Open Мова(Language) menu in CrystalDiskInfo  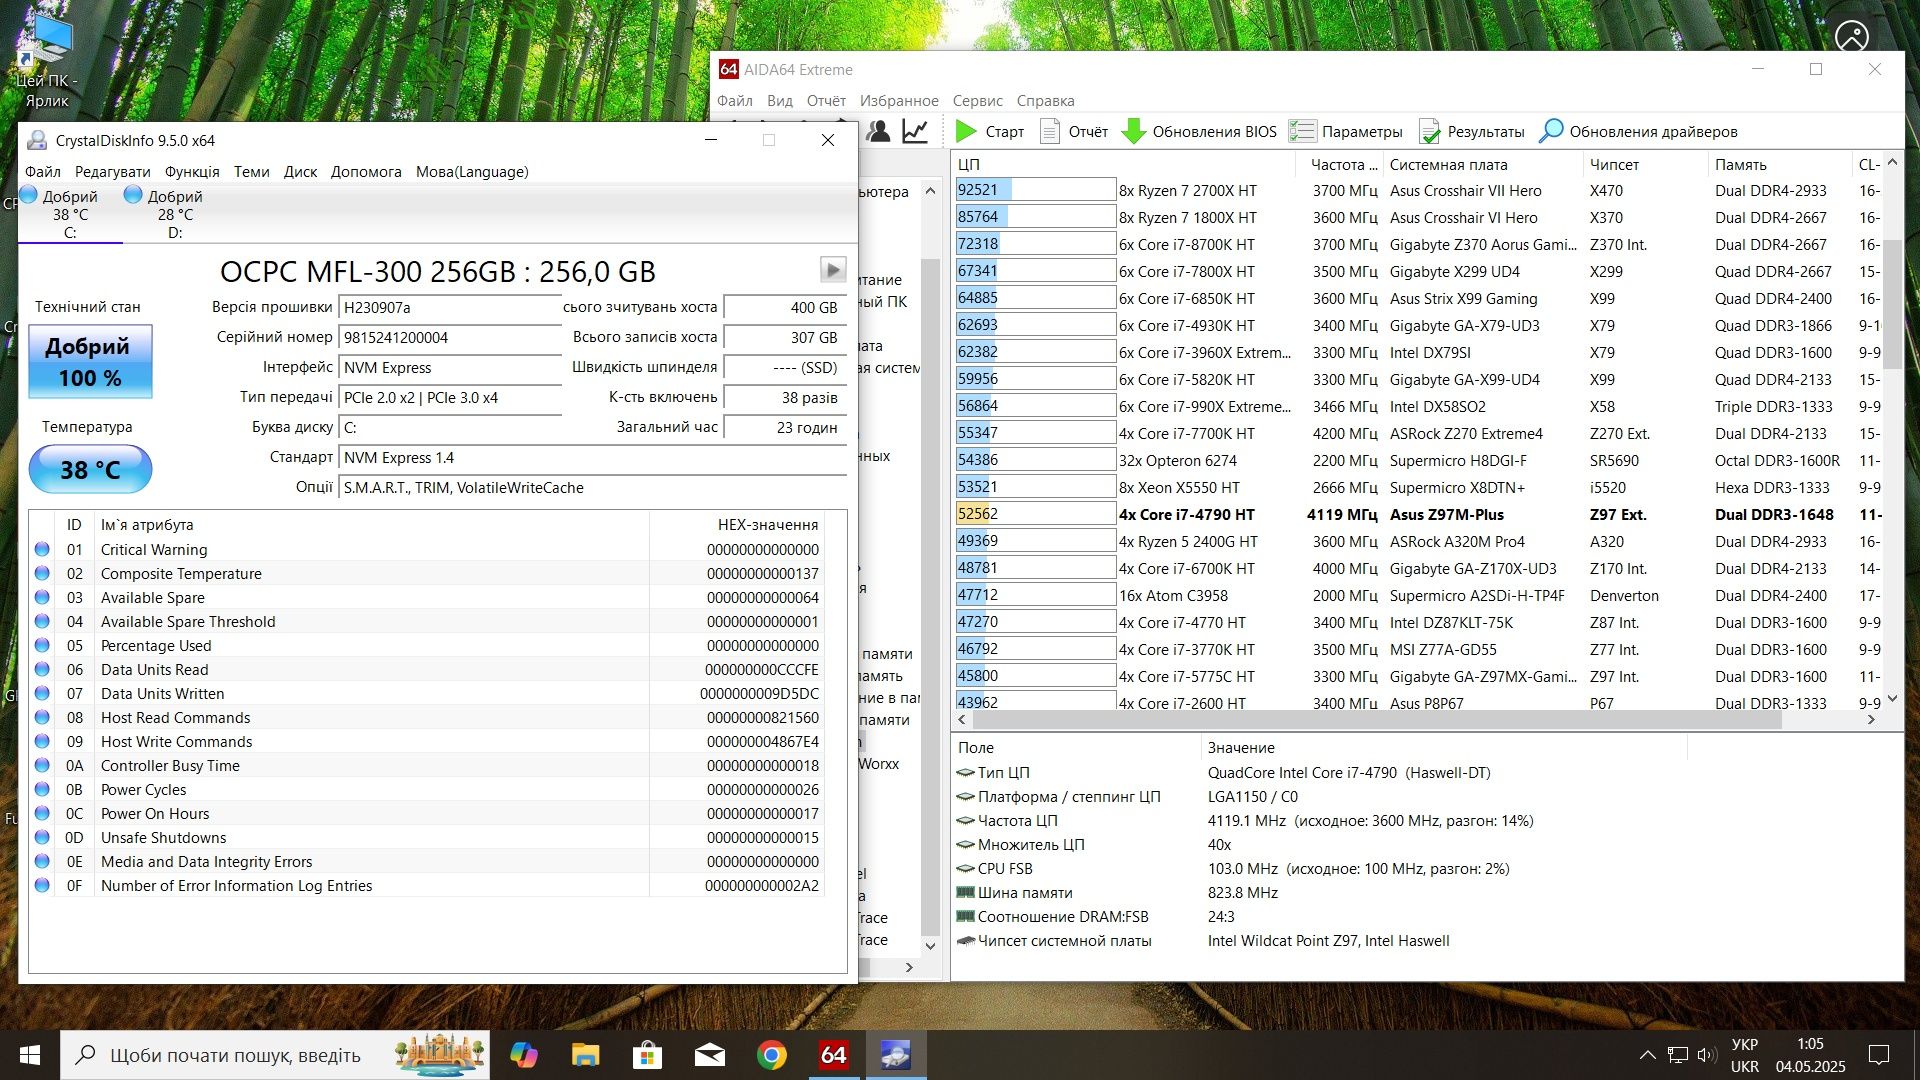472,171
